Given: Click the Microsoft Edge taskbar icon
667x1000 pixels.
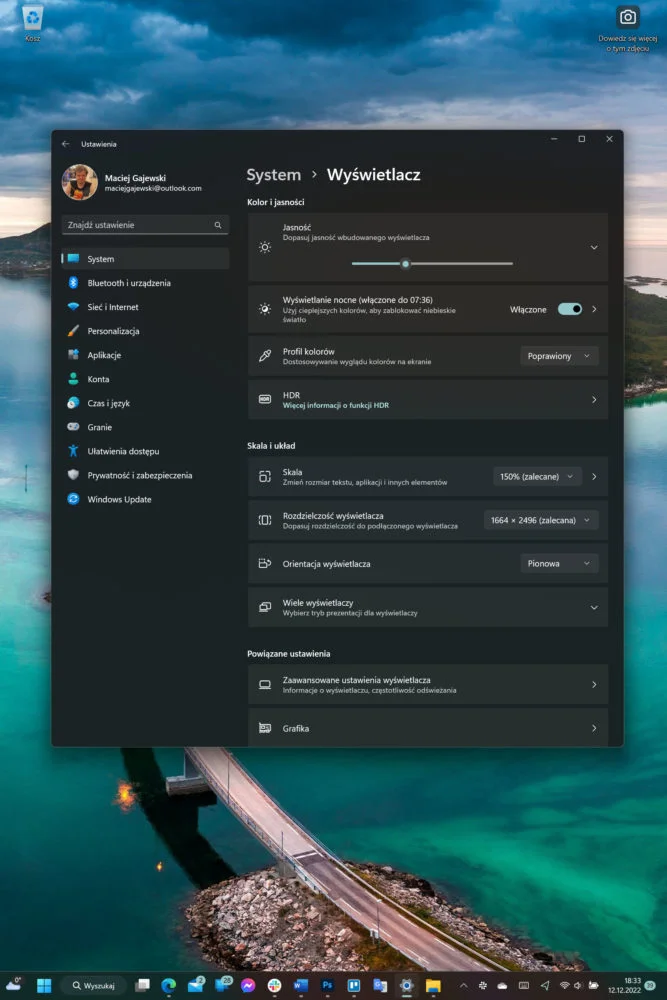Looking at the screenshot, I should (x=168, y=985).
